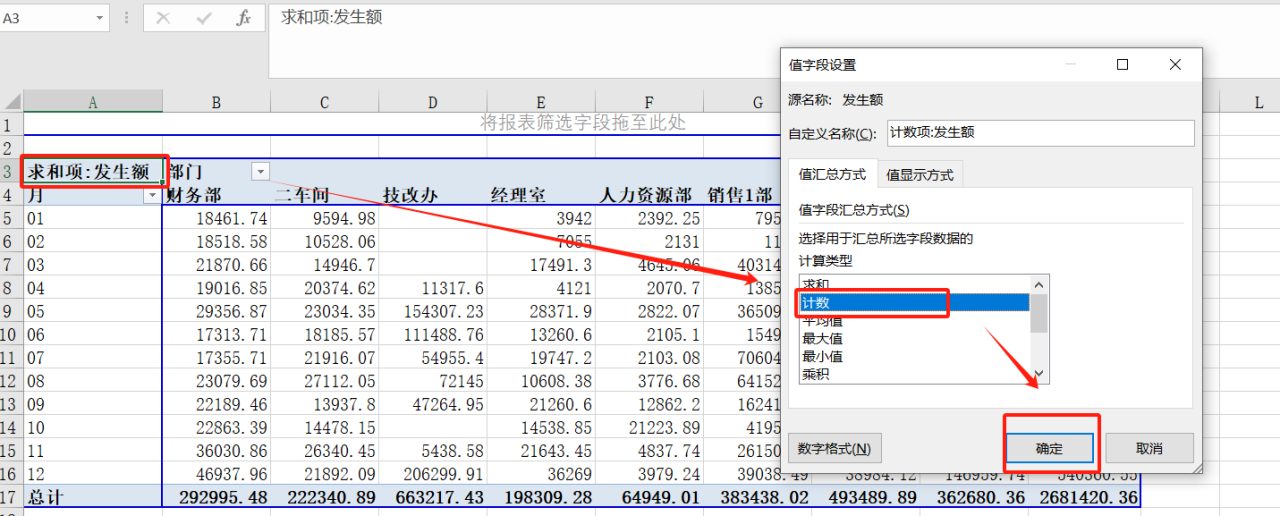Click the 二车间 column label
This screenshot has height=516, width=1280.
tap(301, 196)
